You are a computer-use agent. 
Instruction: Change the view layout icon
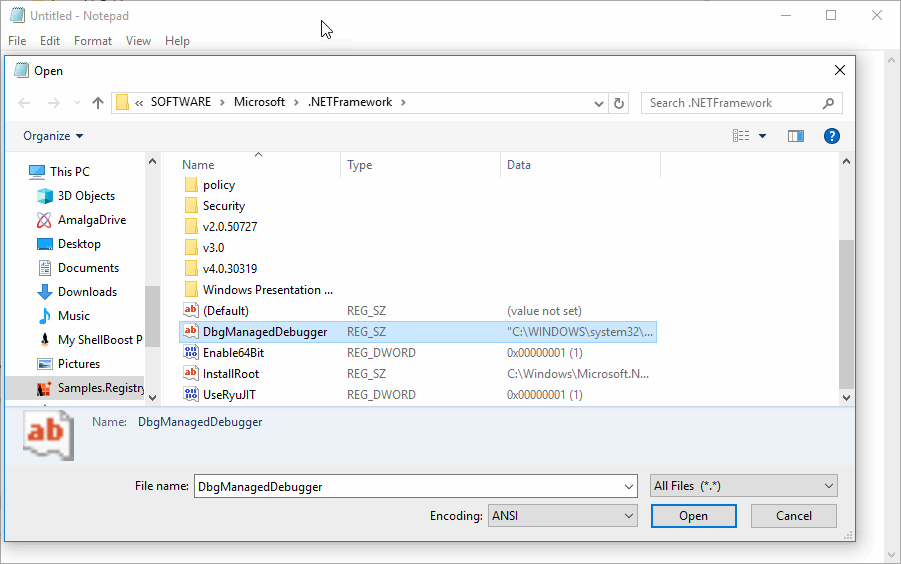click(741, 136)
